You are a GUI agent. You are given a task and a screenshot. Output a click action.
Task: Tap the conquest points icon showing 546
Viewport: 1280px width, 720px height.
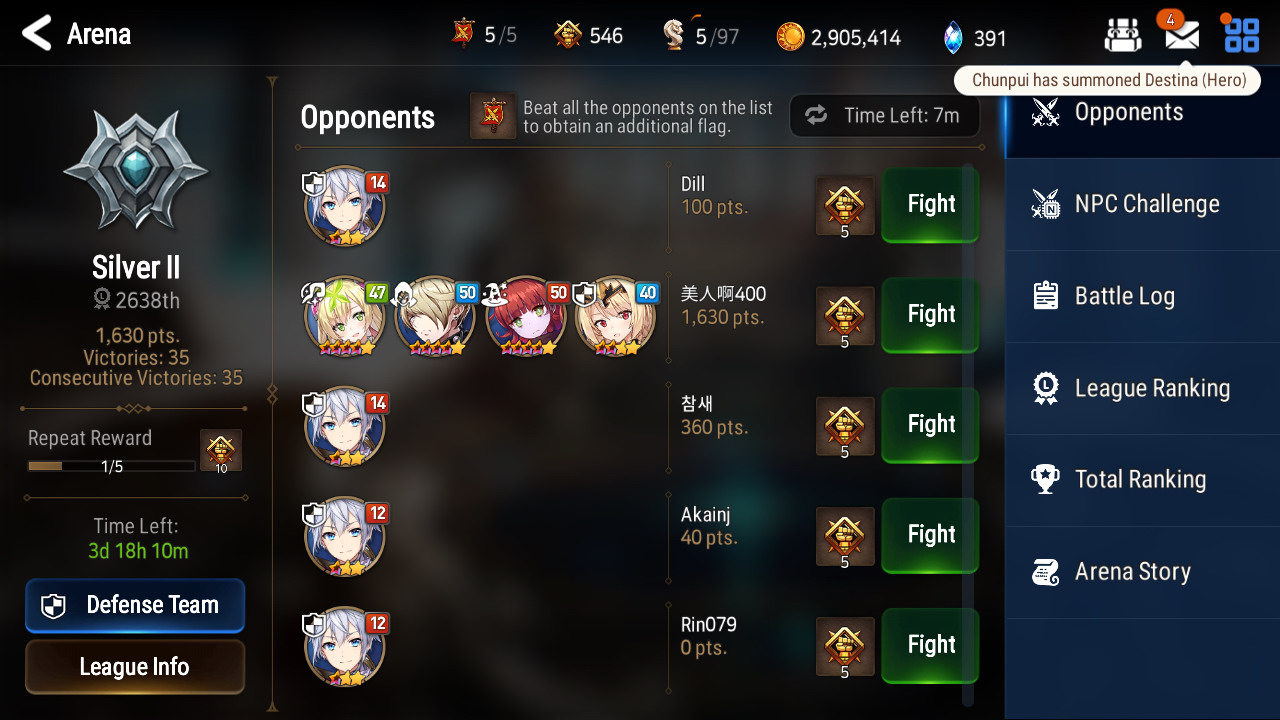[567, 35]
